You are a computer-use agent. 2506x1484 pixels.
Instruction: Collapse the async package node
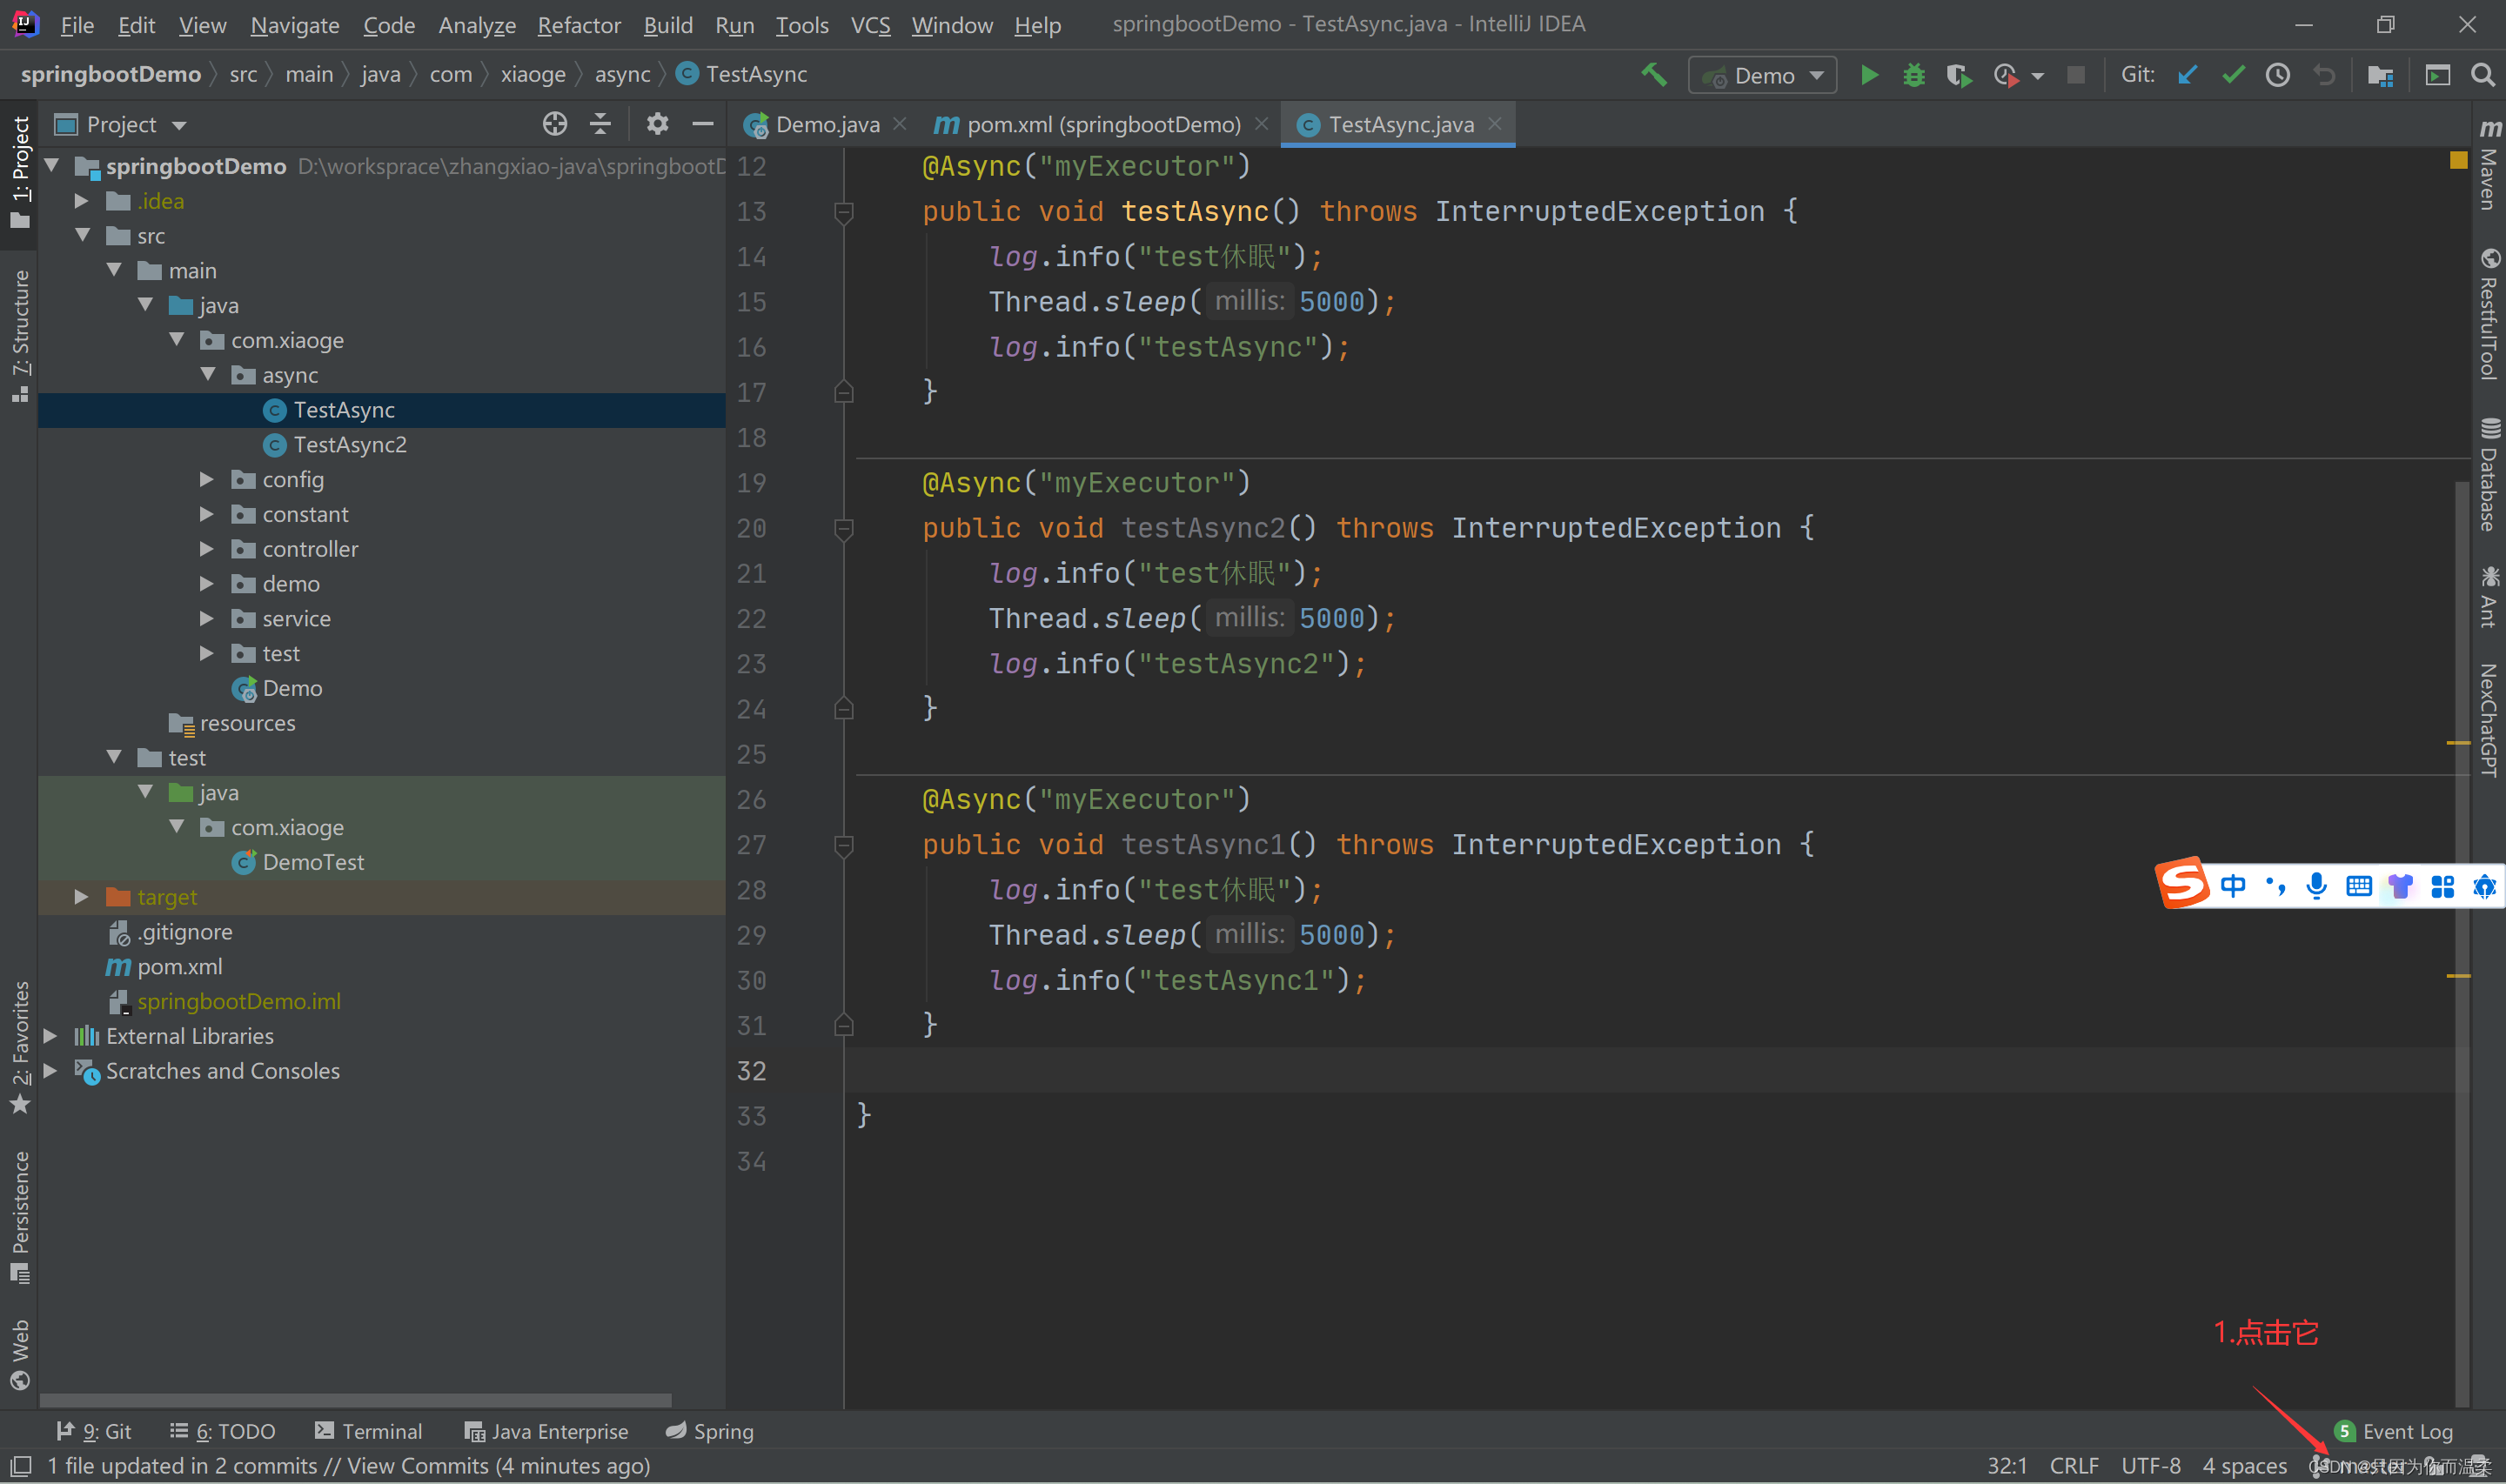(208, 375)
